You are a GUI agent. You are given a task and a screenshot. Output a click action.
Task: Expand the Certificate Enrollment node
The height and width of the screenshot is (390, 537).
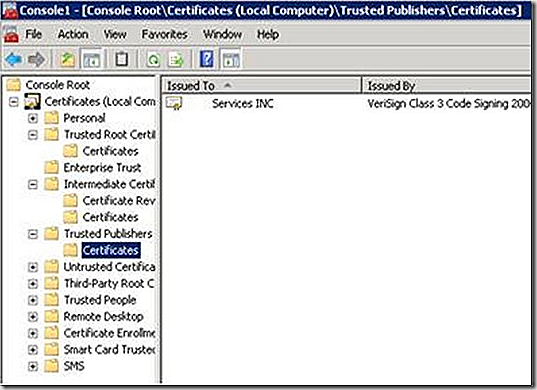pos(33,333)
